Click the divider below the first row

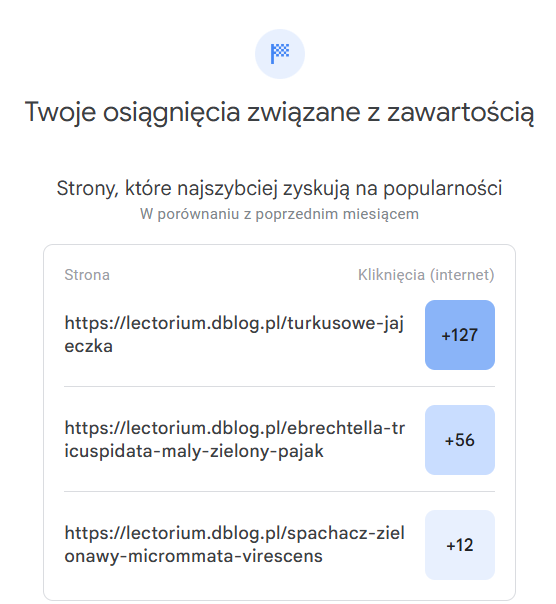(279, 386)
